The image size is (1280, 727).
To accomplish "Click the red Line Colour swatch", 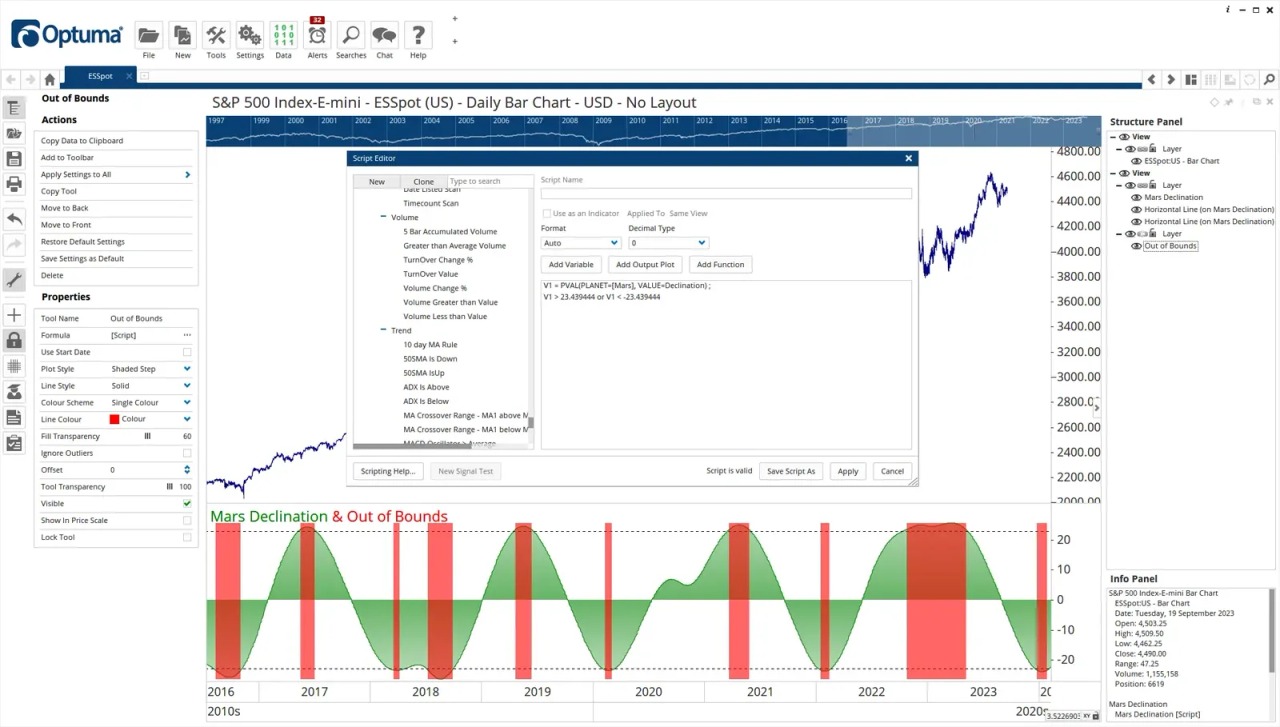I will (x=114, y=419).
